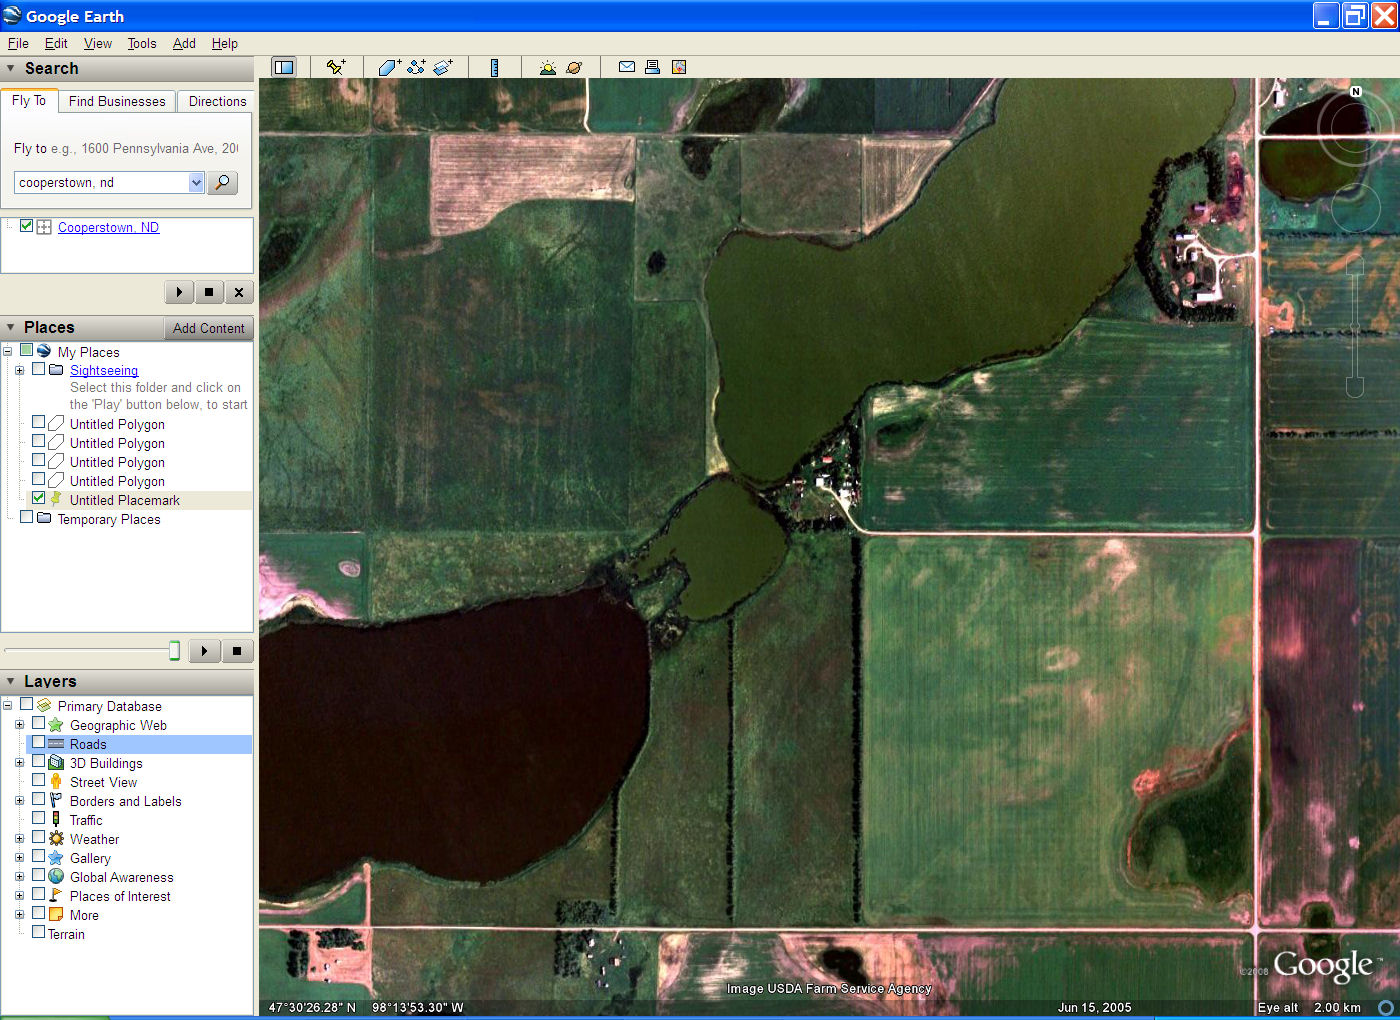Collapse the Places panel triangle
The width and height of the screenshot is (1400, 1020).
click(x=11, y=327)
